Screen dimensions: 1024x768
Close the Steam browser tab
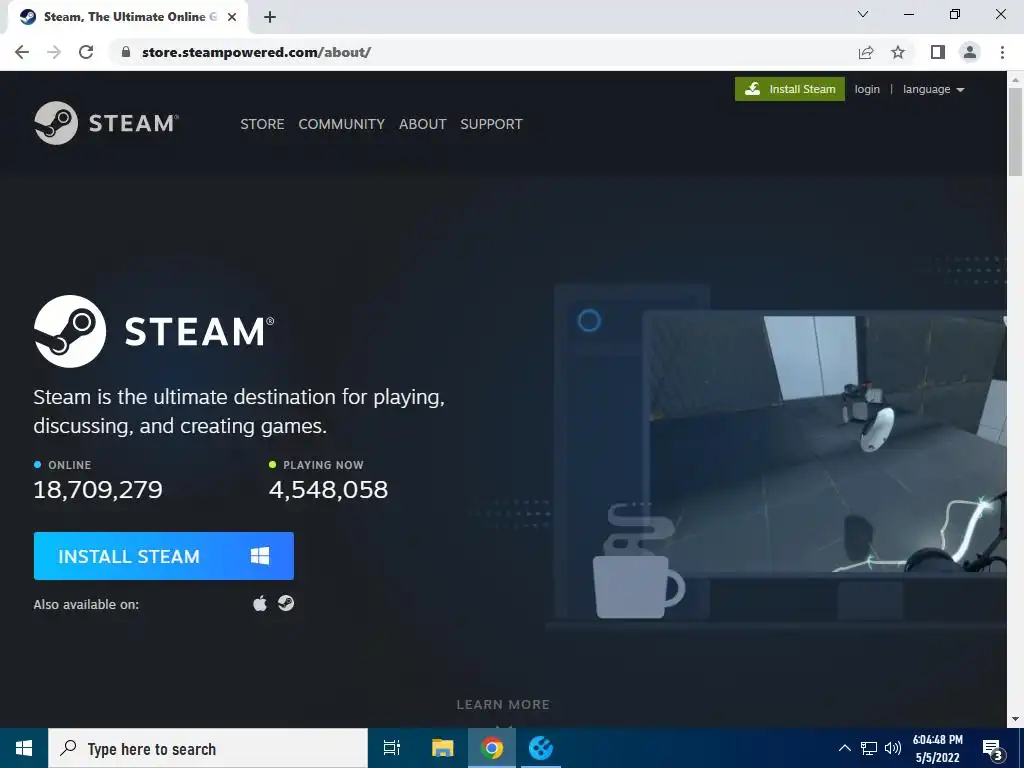232,17
